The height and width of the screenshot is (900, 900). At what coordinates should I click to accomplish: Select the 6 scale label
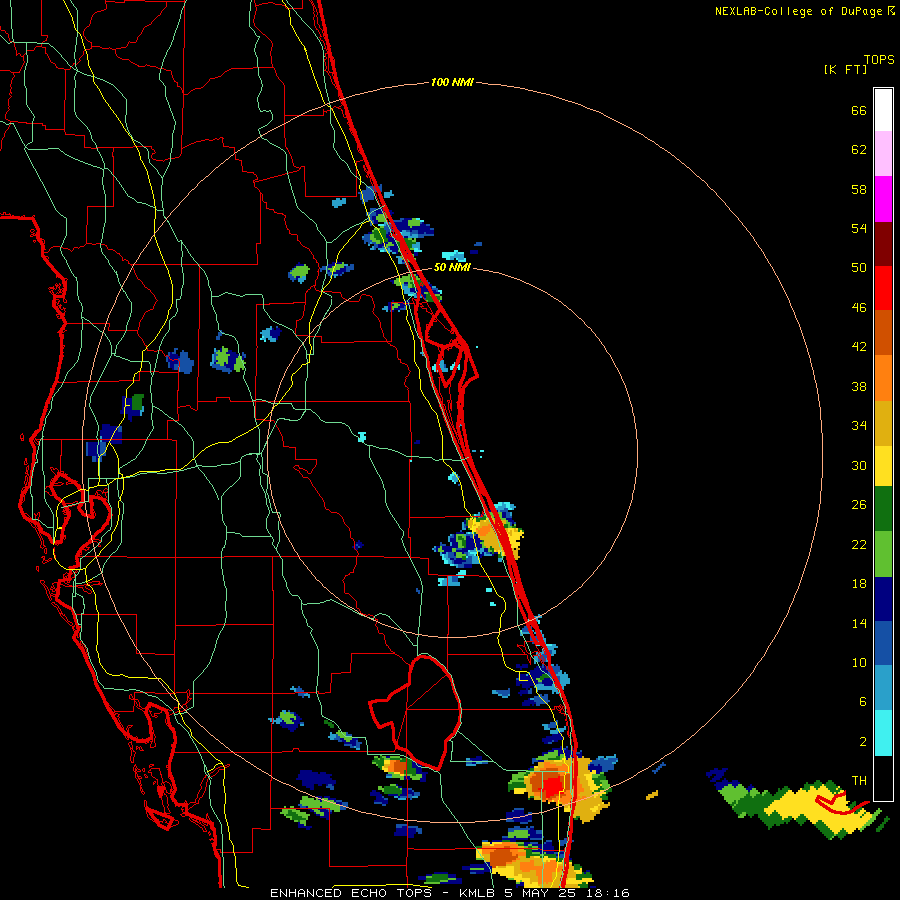coord(863,702)
